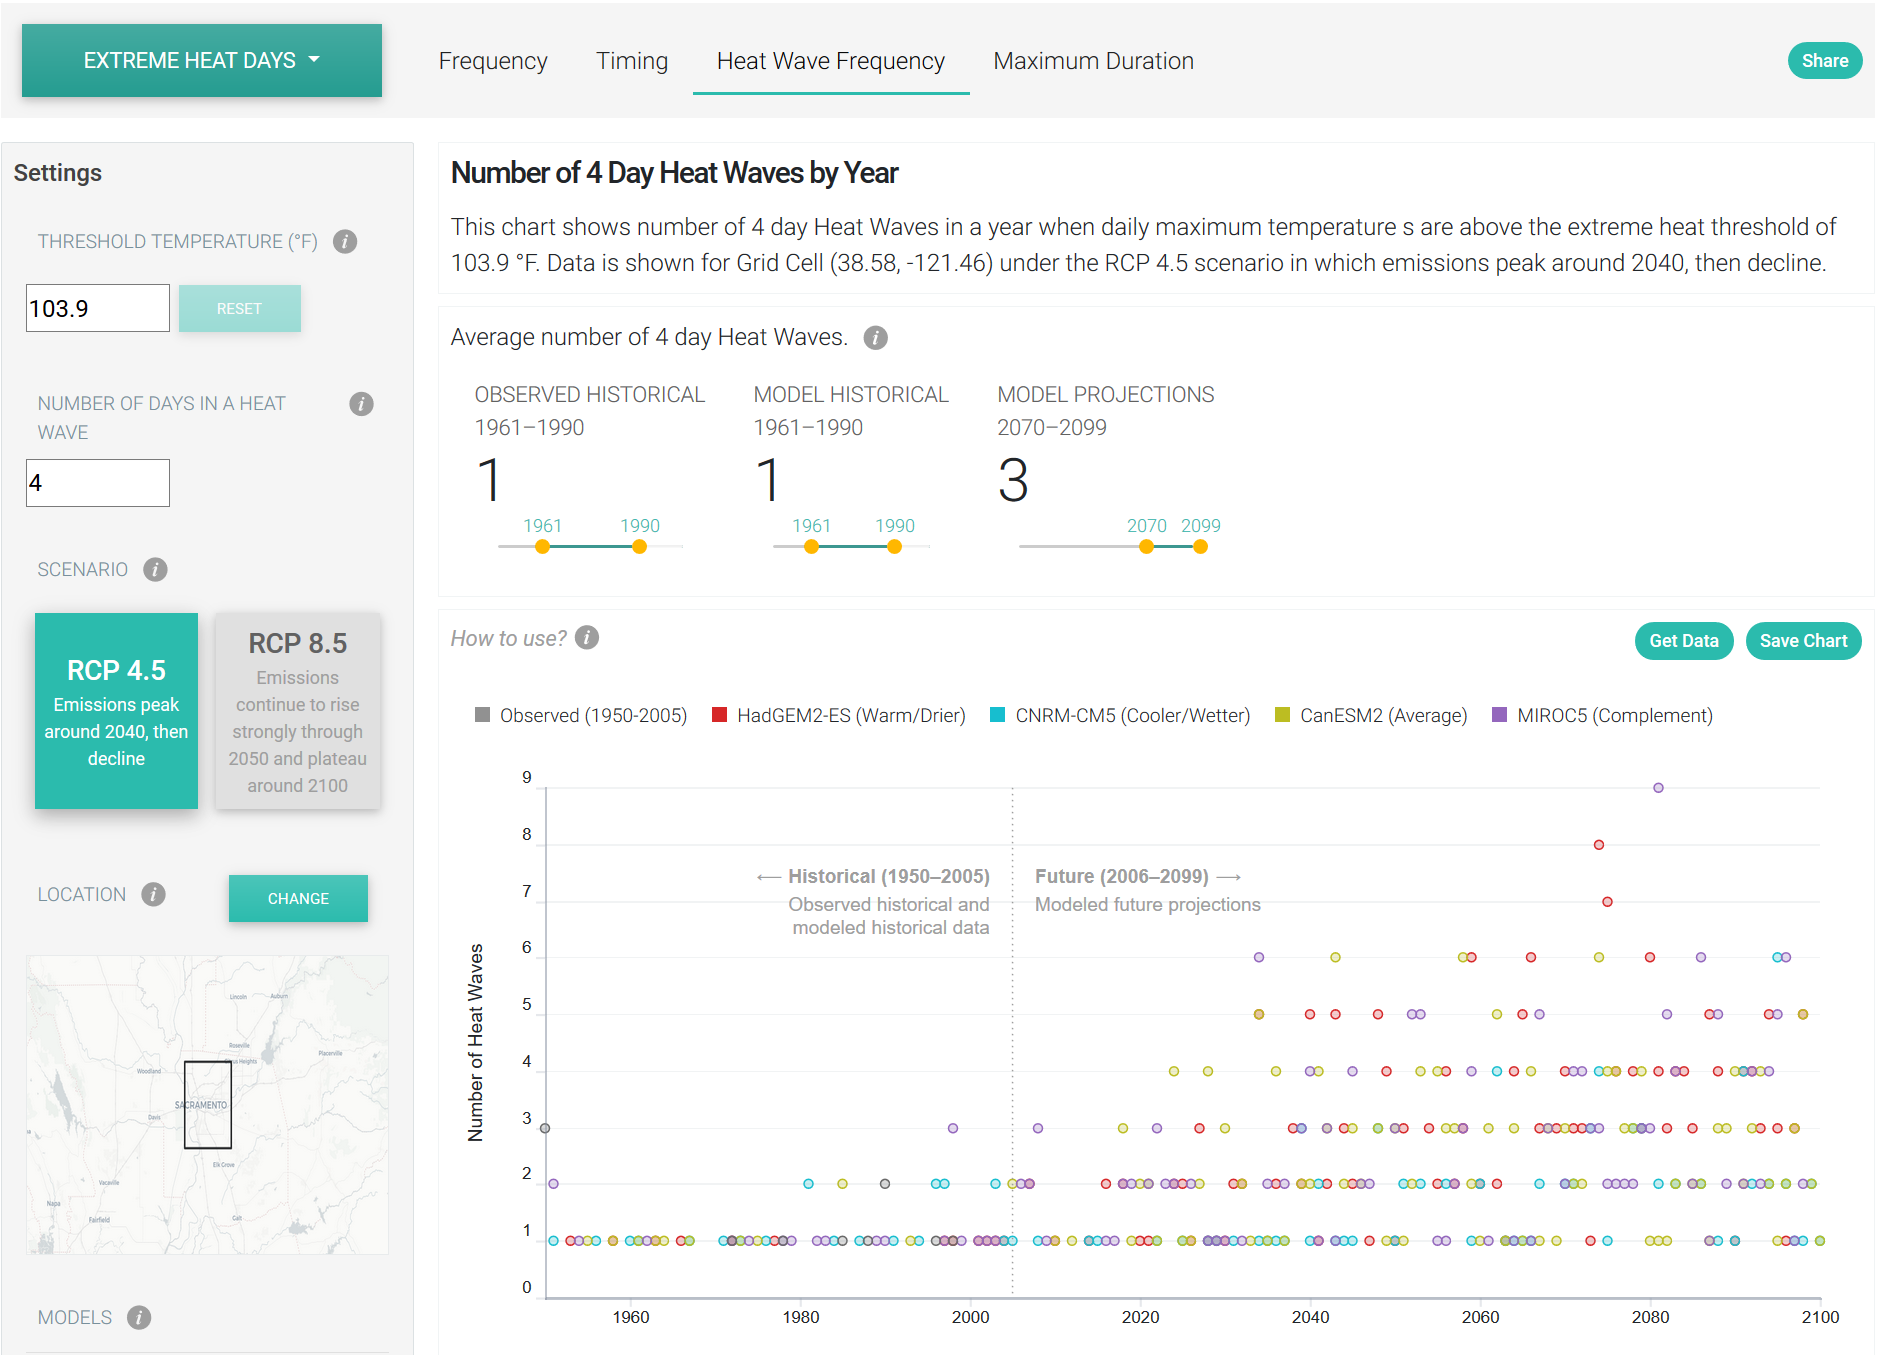This screenshot has width=1894, height=1355.
Task: Open the Scenario info icon
Action: 155,570
